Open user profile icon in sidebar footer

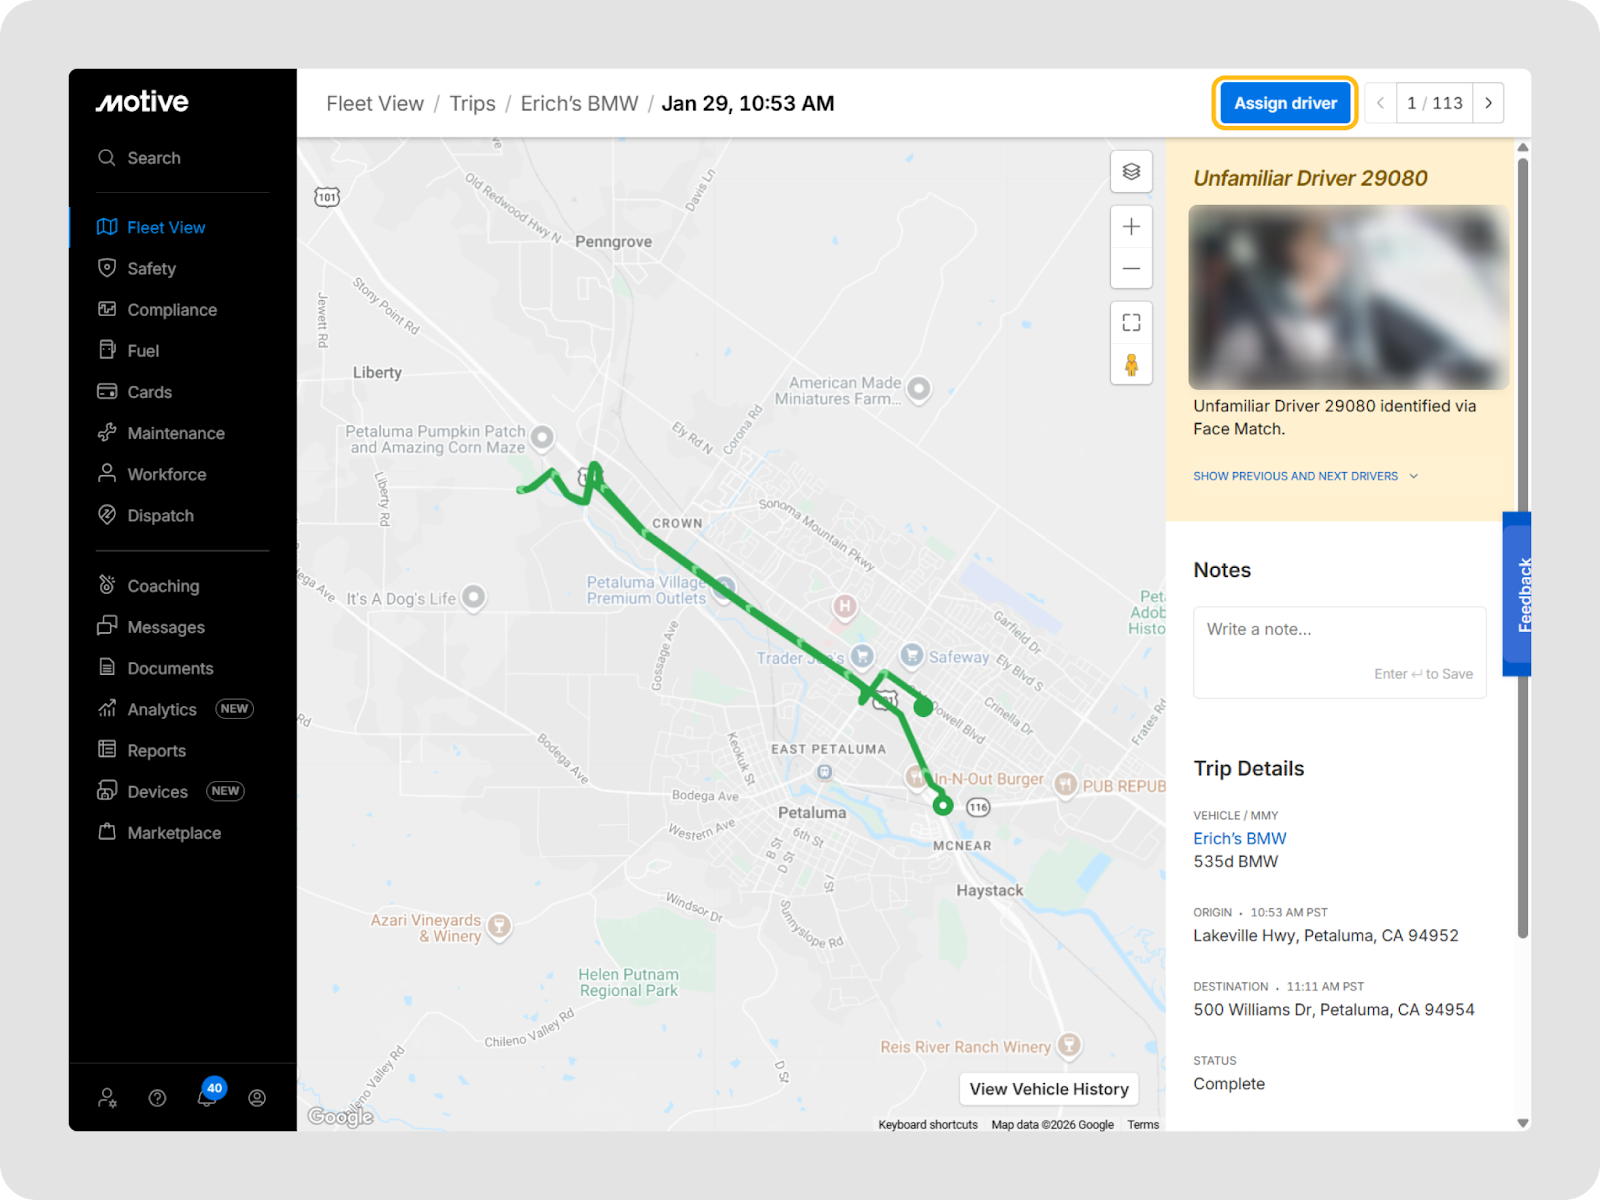[x=257, y=1098]
